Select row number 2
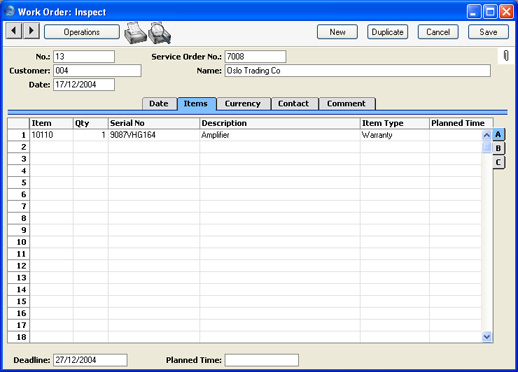The width and height of the screenshot is (518, 372). pyautogui.click(x=19, y=147)
